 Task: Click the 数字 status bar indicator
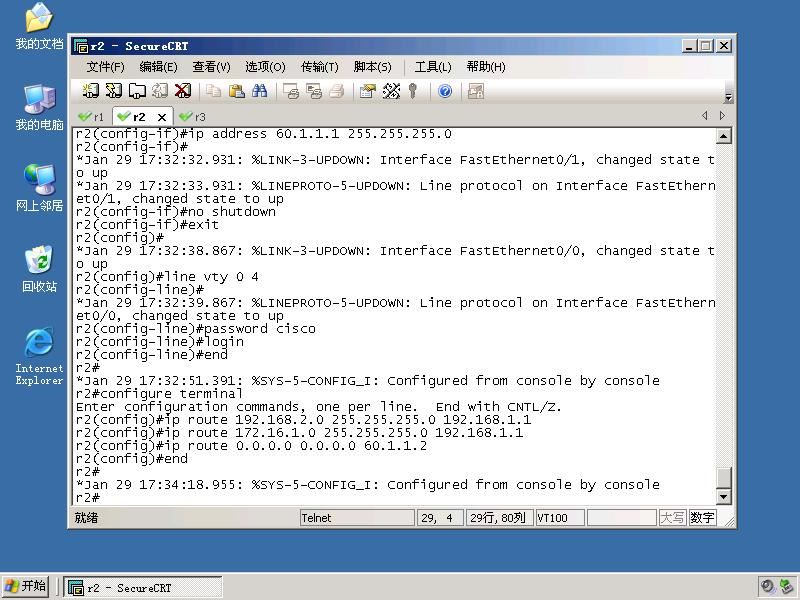[703, 518]
